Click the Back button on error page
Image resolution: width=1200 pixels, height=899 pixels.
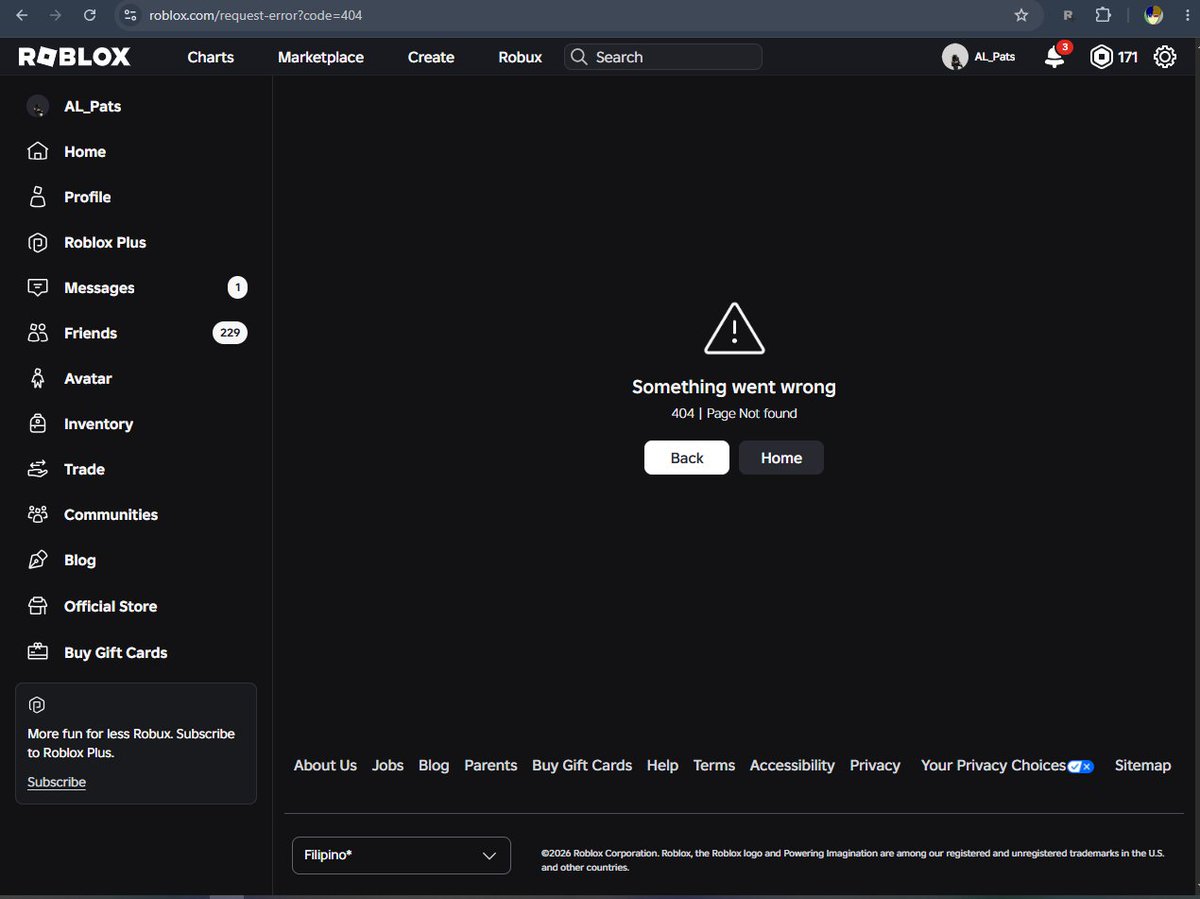tap(687, 458)
